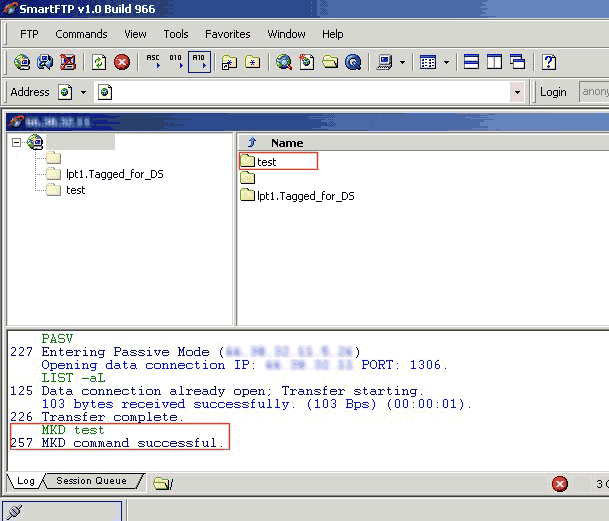Open the view style dropdown arrow

445,62
